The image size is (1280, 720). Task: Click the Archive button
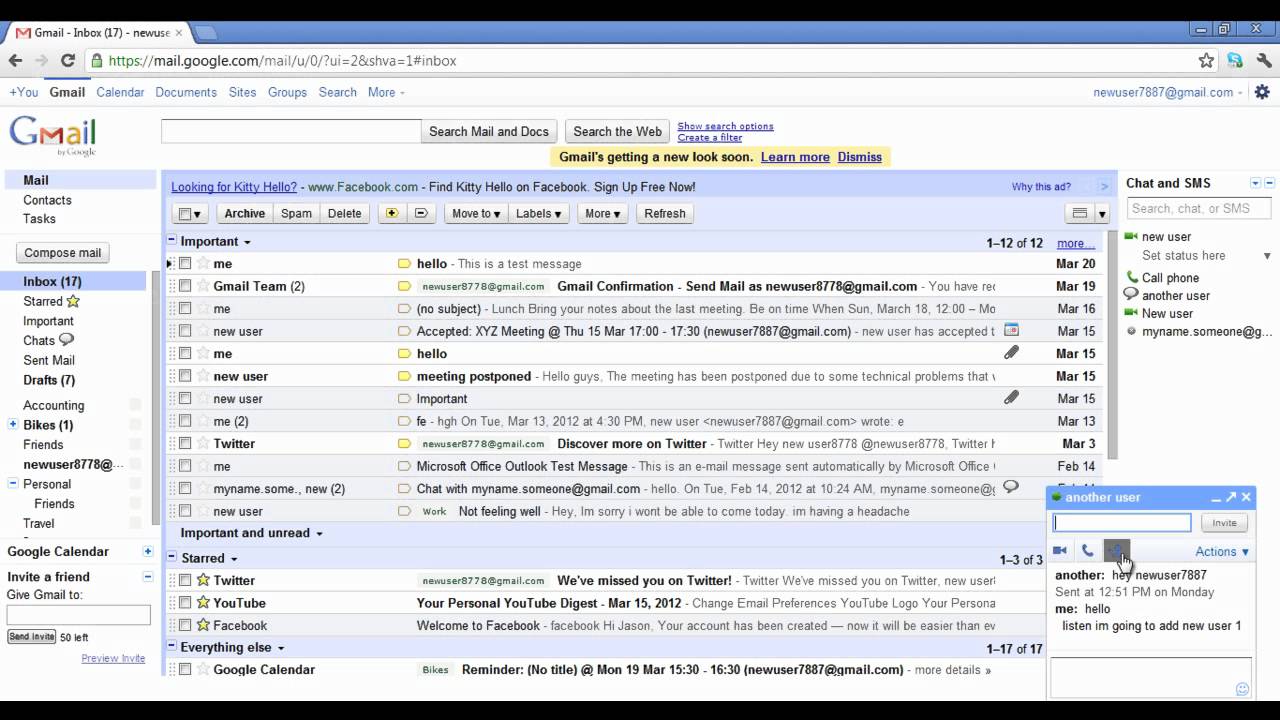[244, 213]
